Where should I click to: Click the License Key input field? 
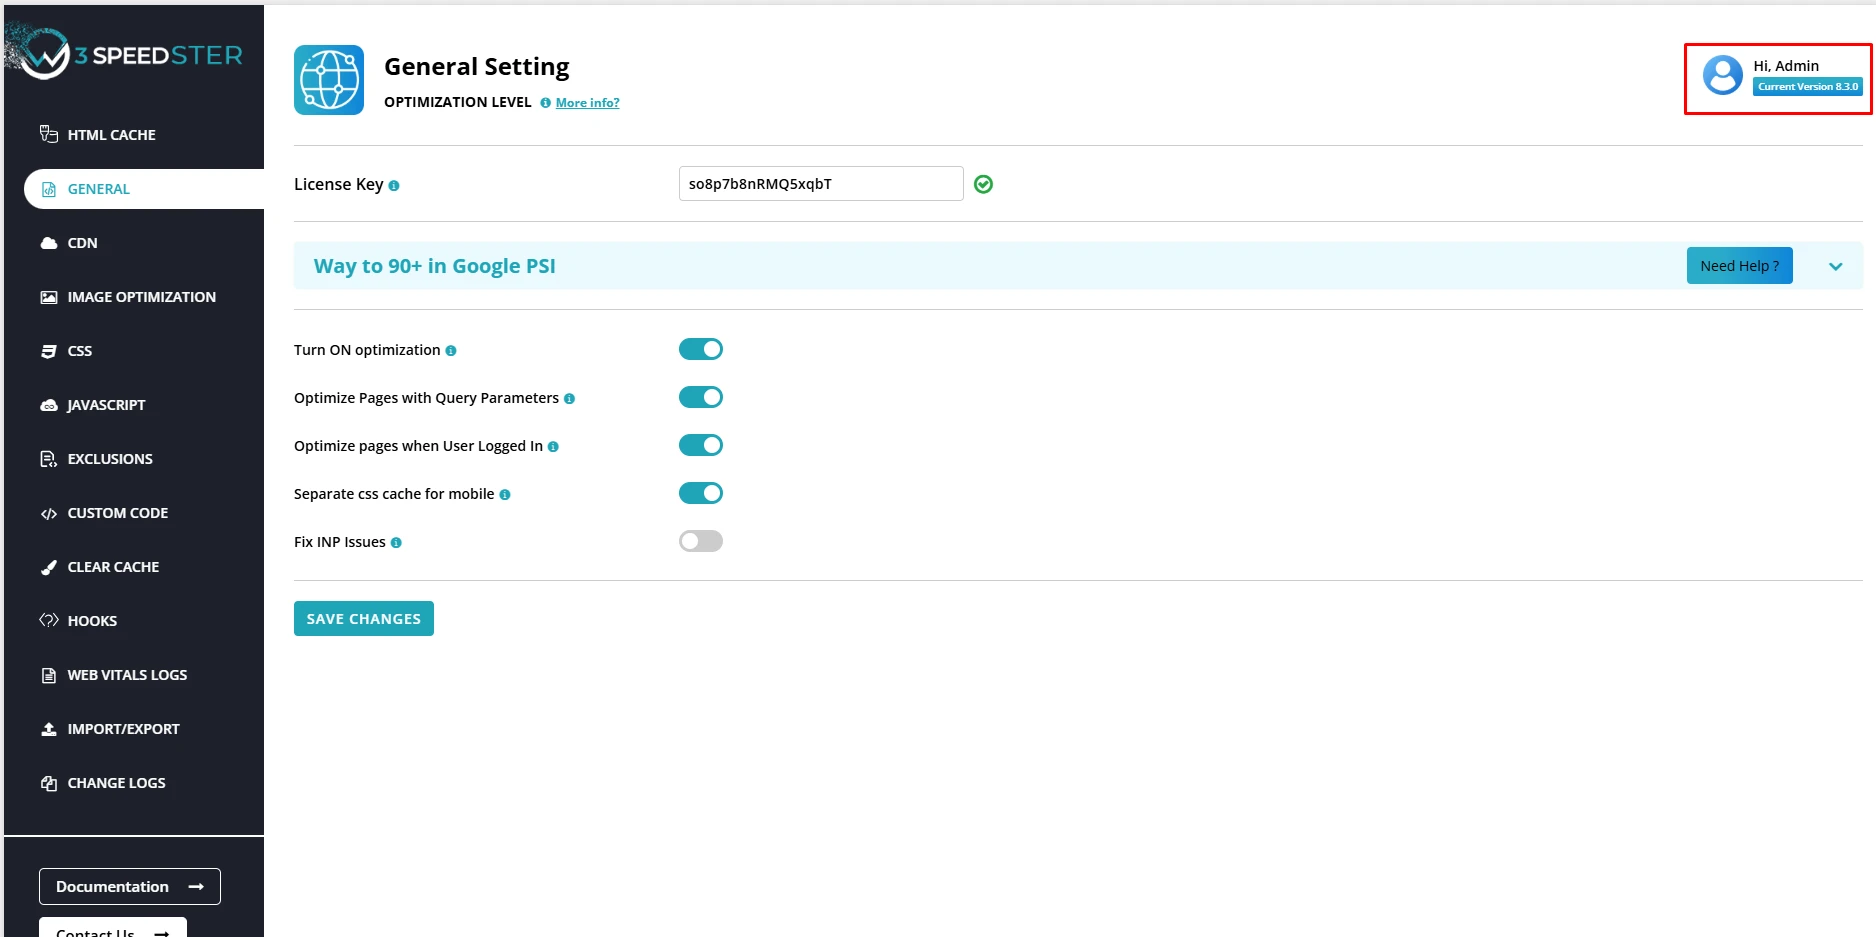[x=820, y=184]
